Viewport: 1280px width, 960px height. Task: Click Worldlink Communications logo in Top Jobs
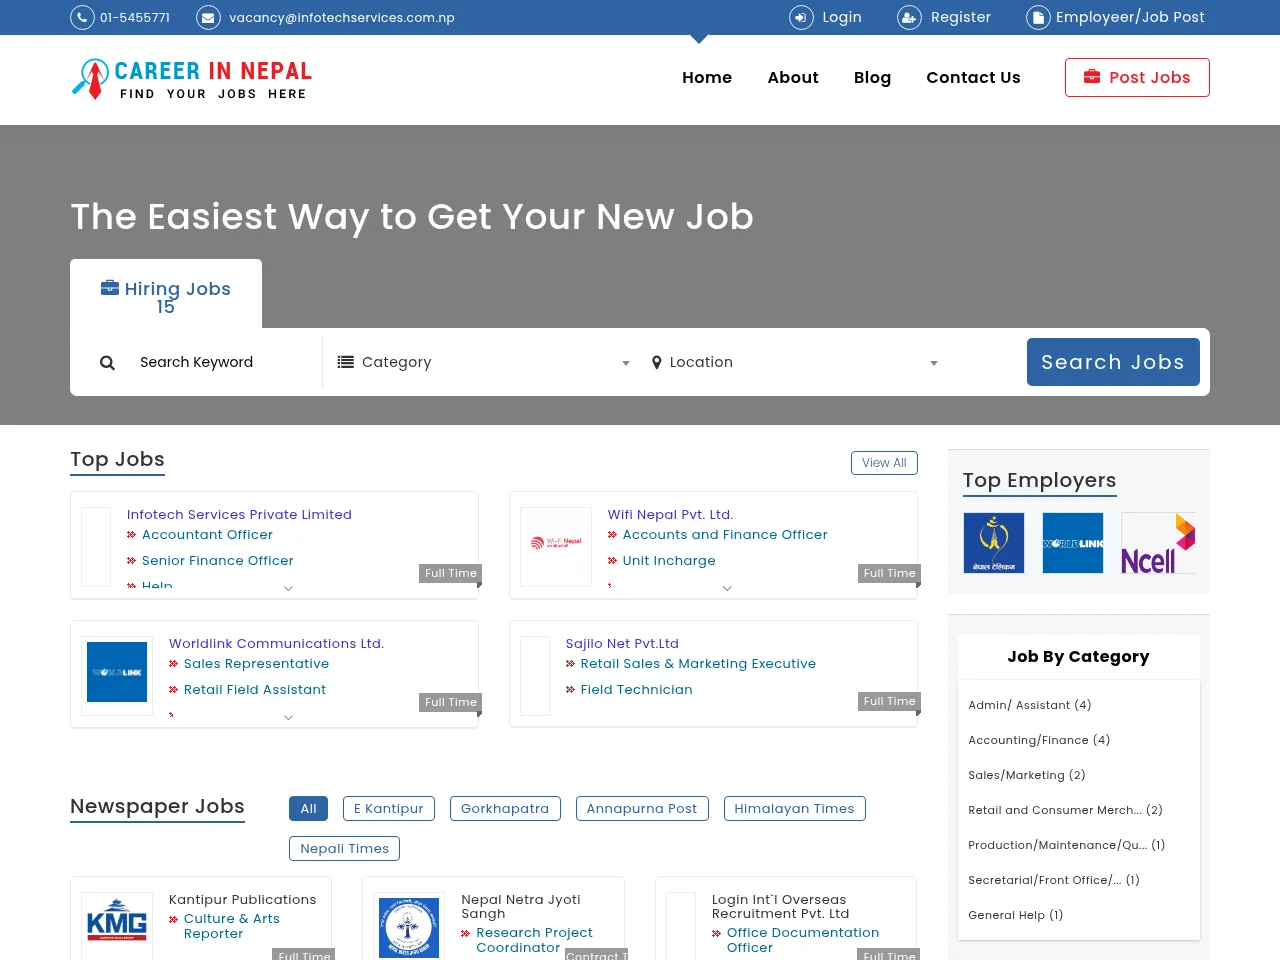click(x=117, y=672)
